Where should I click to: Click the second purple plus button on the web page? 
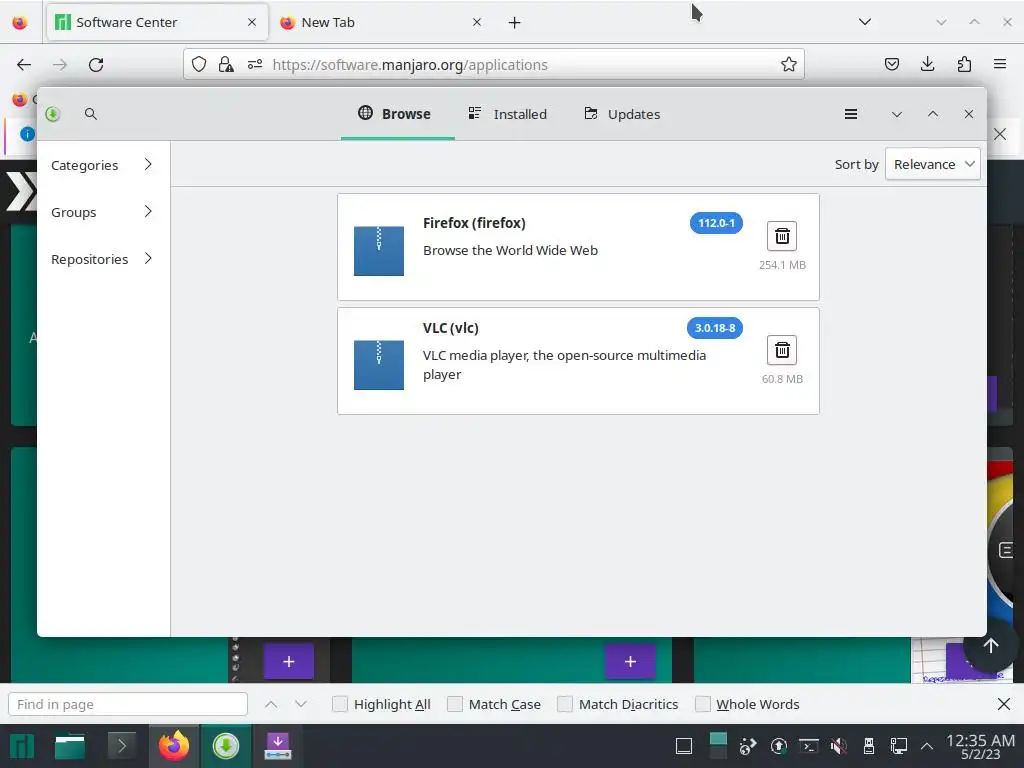630,662
